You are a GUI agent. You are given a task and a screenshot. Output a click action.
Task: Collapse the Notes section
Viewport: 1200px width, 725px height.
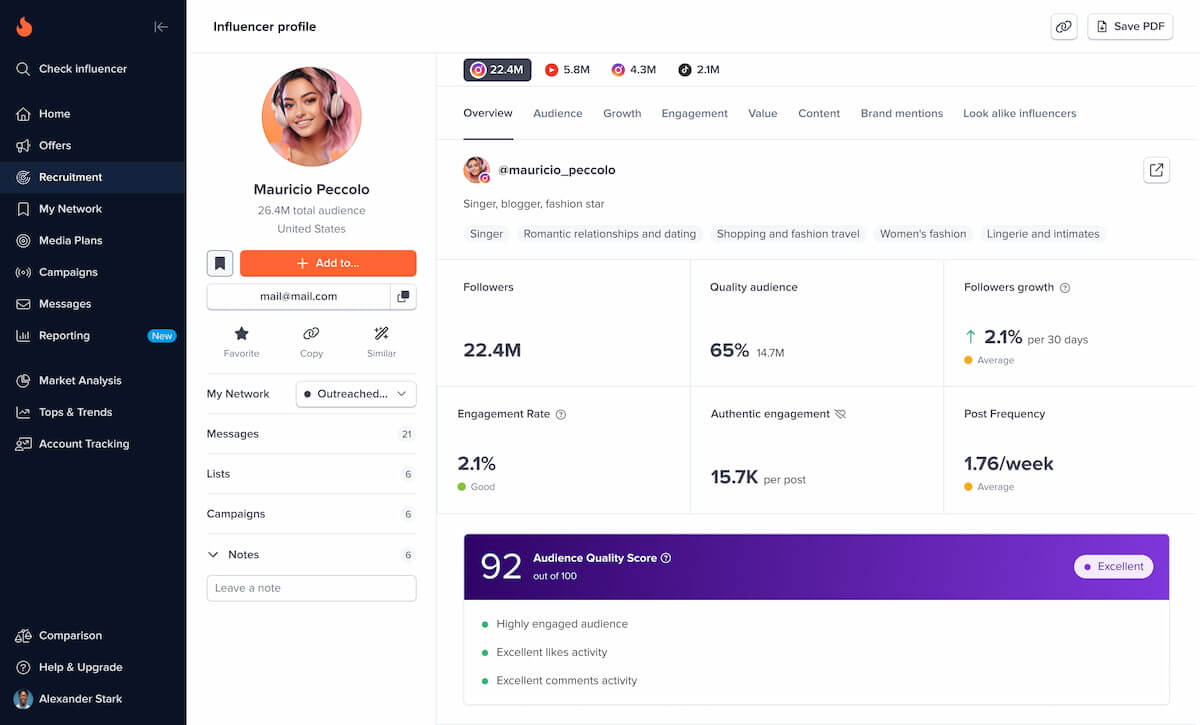click(212, 554)
